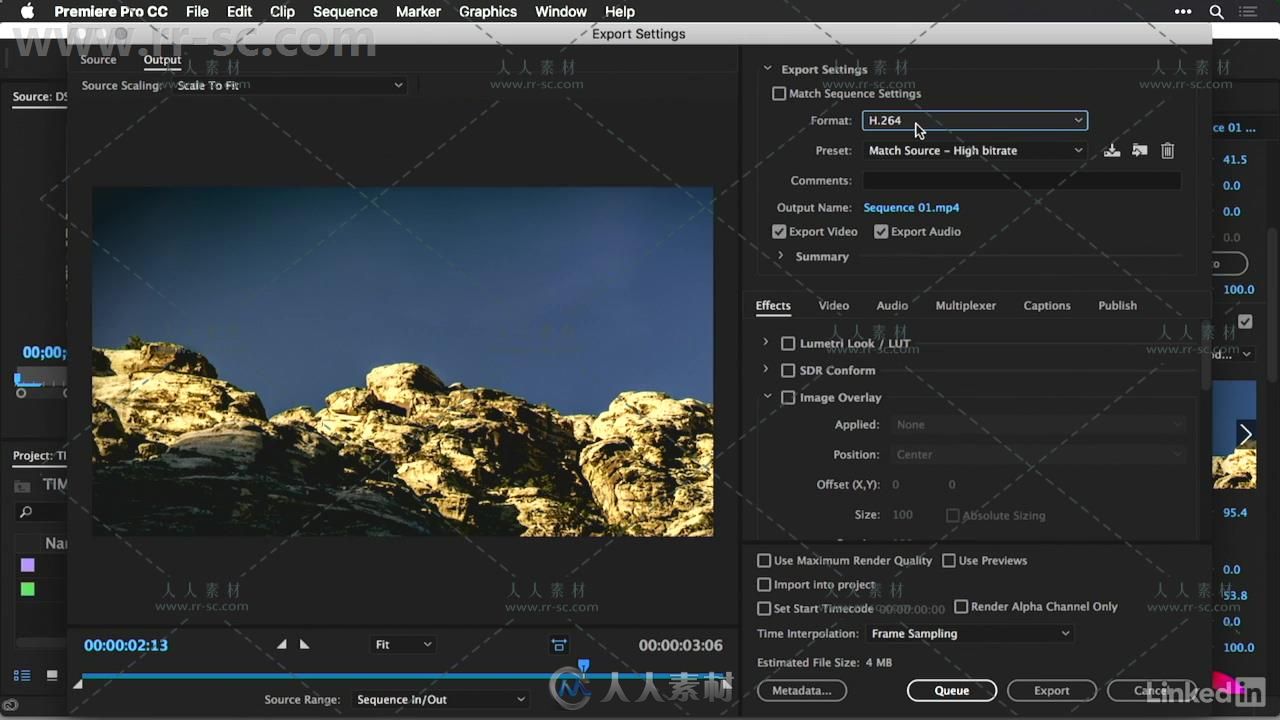Collapse the Image Overlay options

(768, 396)
